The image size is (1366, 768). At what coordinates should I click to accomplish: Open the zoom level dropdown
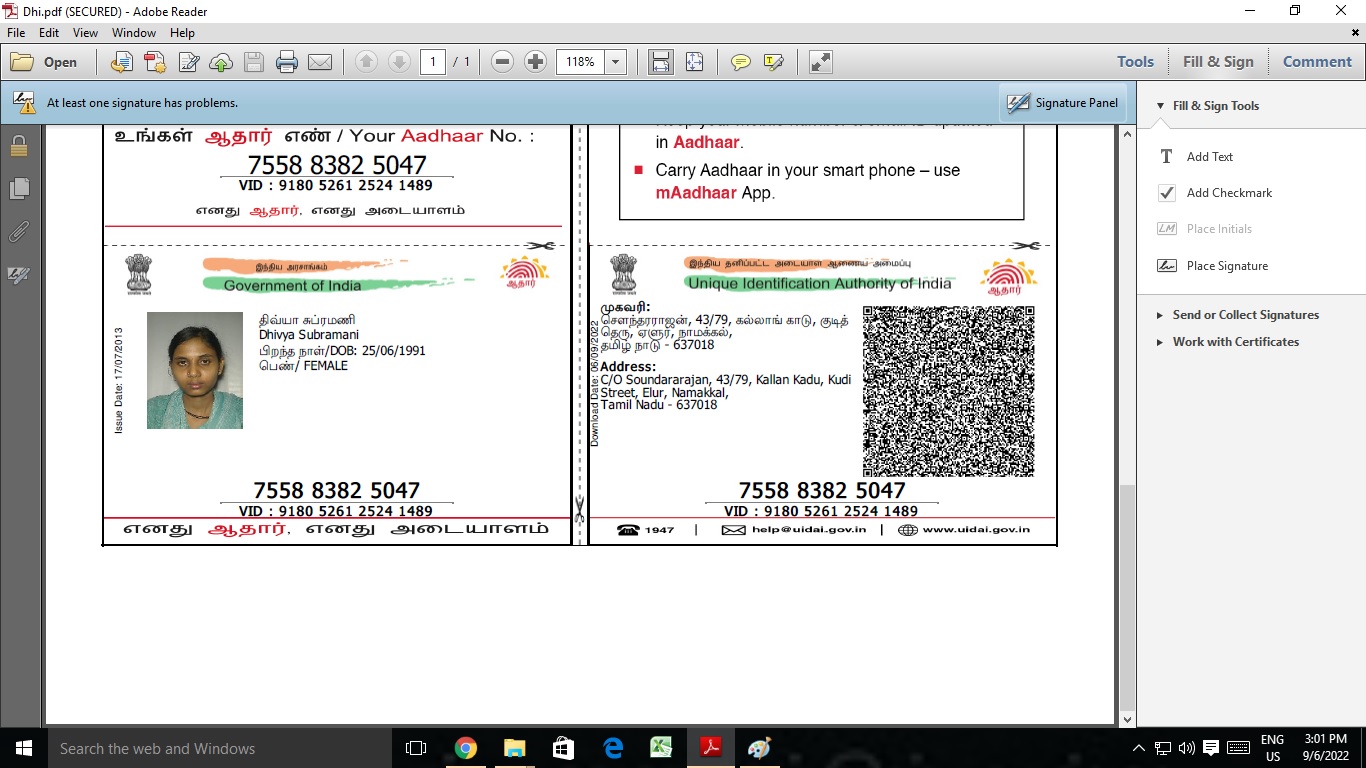click(616, 62)
